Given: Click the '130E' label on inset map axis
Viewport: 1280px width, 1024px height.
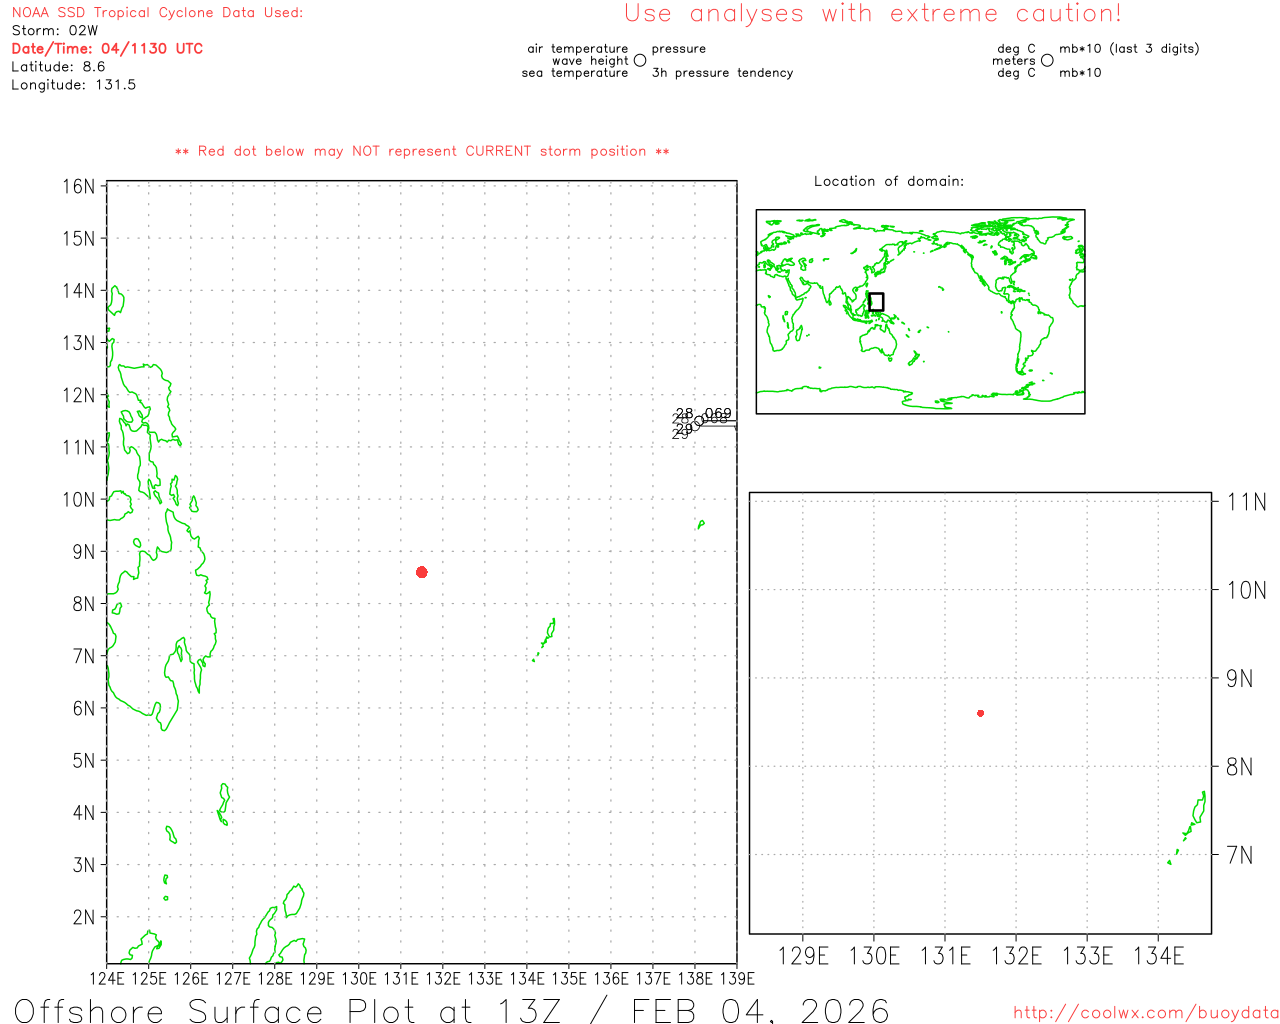Looking at the screenshot, I should 874,957.
